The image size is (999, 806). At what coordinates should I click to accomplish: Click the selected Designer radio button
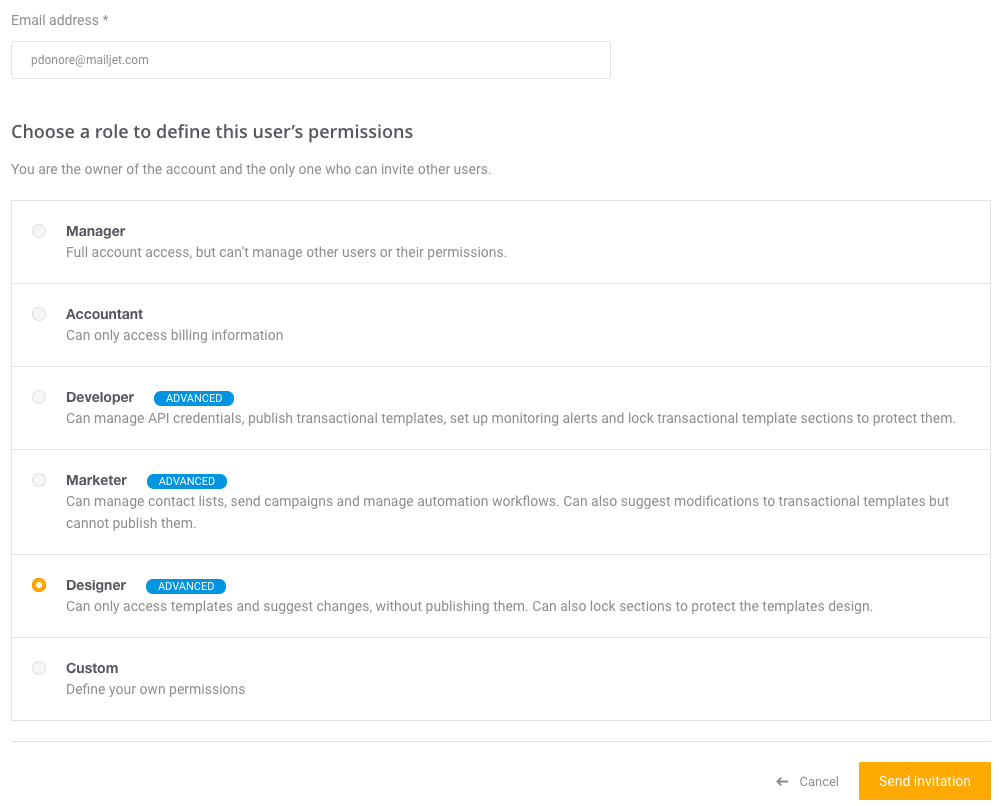tap(39, 585)
